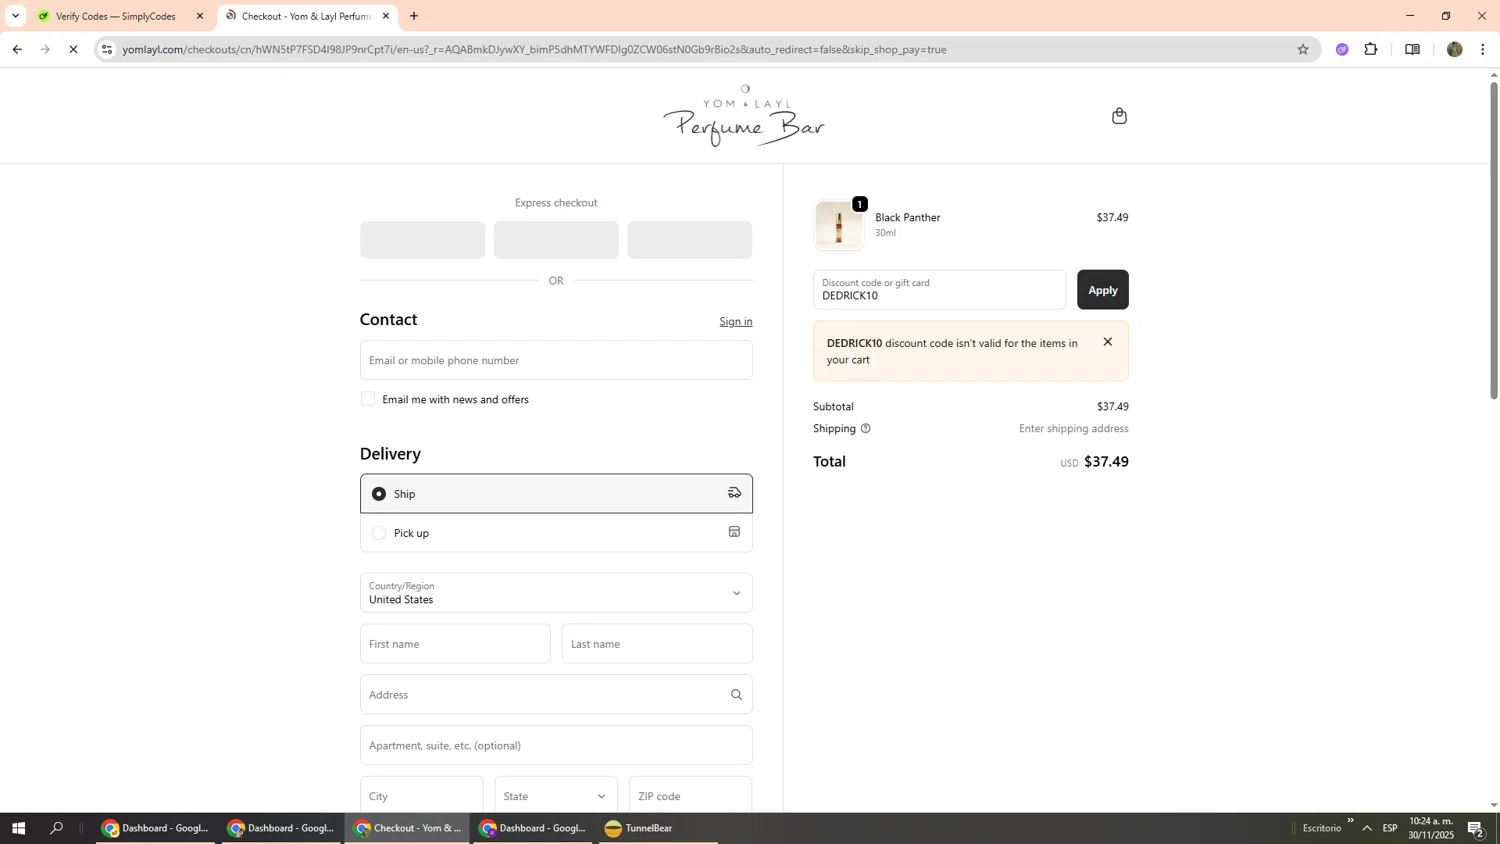Image resolution: width=1500 pixels, height=844 pixels.
Task: Open the Yom & Layl Perfume Bar logo
Action: (x=744, y=116)
